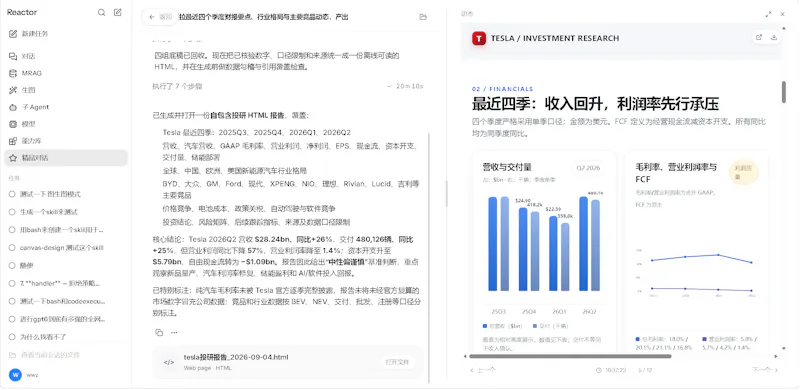
Task: Click the 营业利润率 legend entry
Action: (x=730, y=343)
